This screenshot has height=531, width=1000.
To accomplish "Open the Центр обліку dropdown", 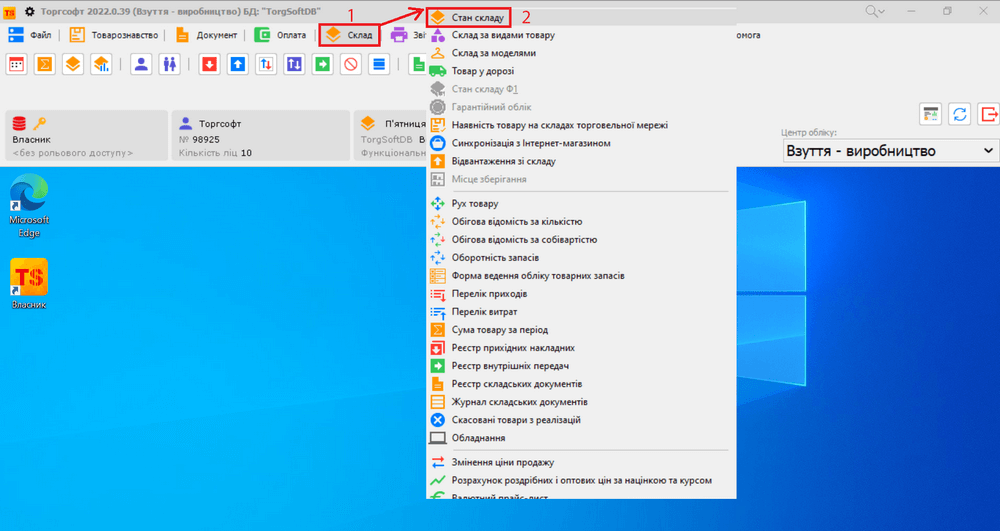I will 891,151.
